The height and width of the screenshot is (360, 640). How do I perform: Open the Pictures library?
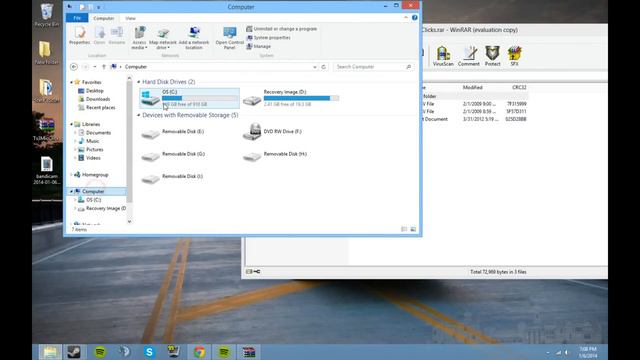point(91,149)
